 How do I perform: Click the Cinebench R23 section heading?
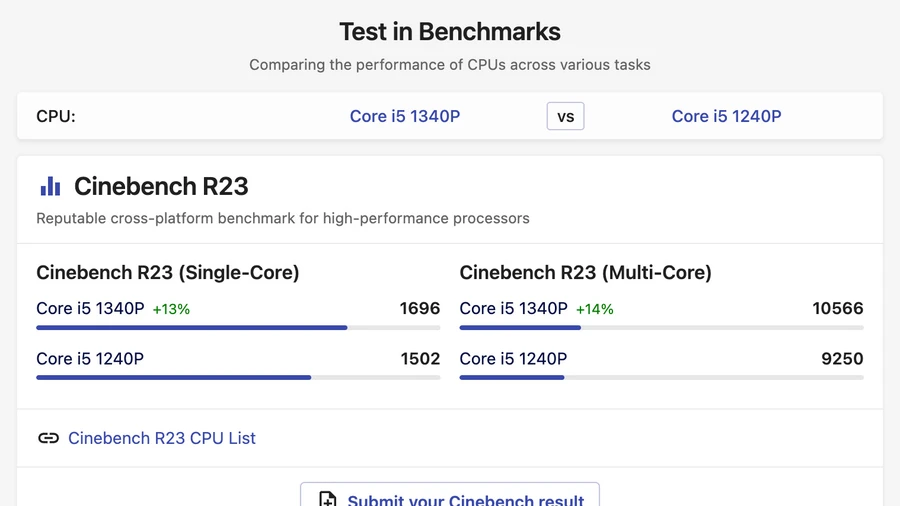(161, 186)
